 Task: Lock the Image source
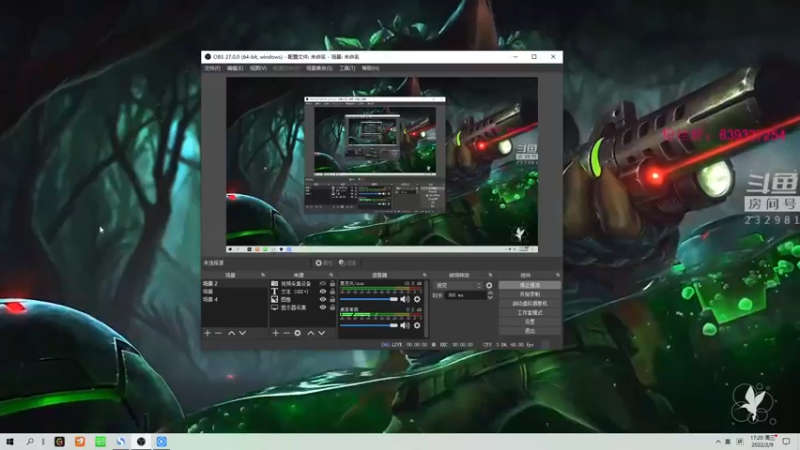[332, 299]
